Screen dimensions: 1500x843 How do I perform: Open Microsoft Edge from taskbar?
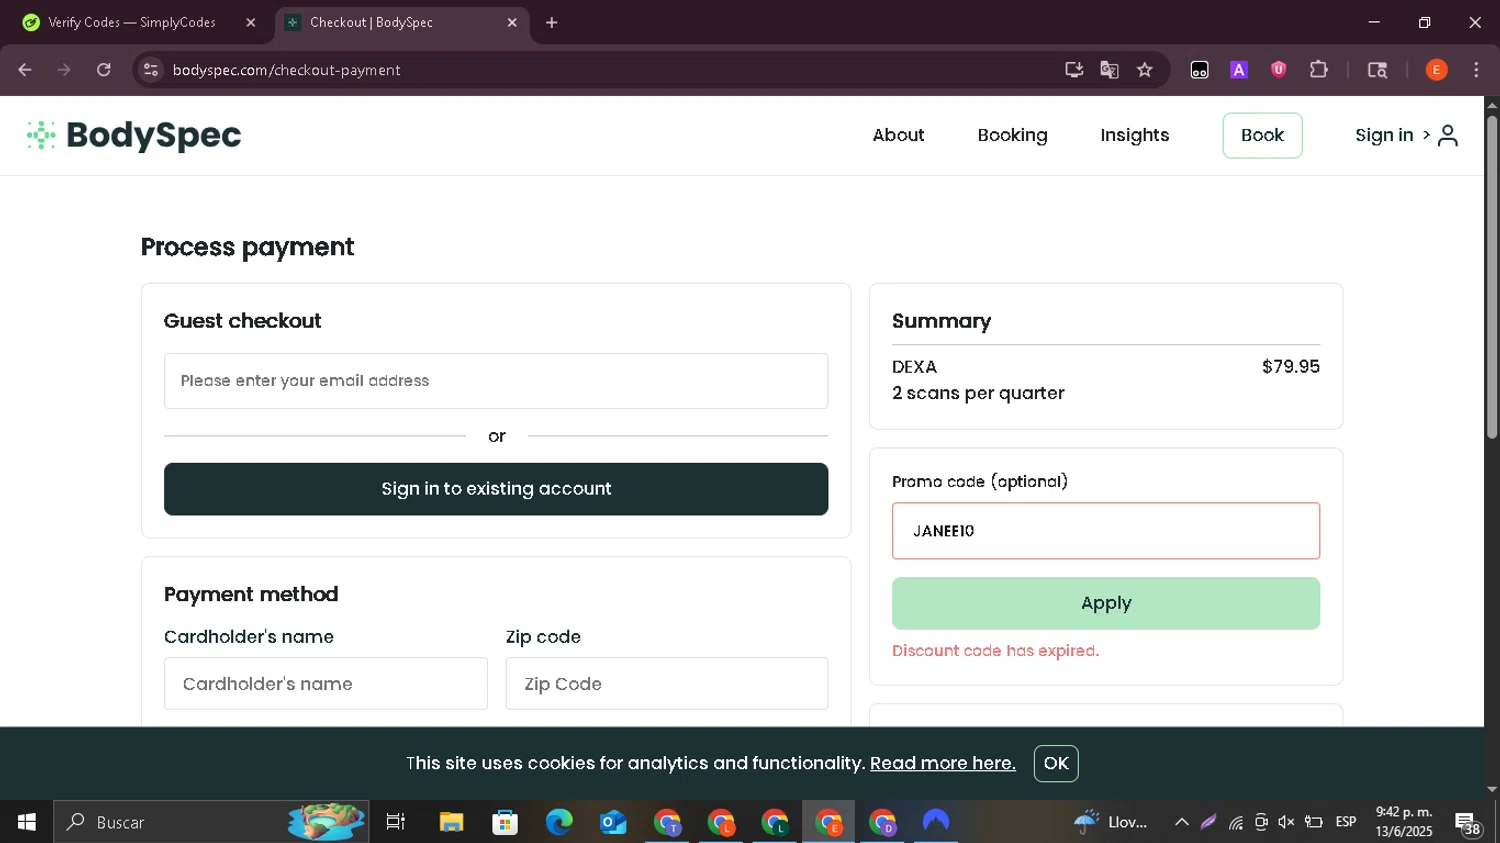tap(559, 822)
